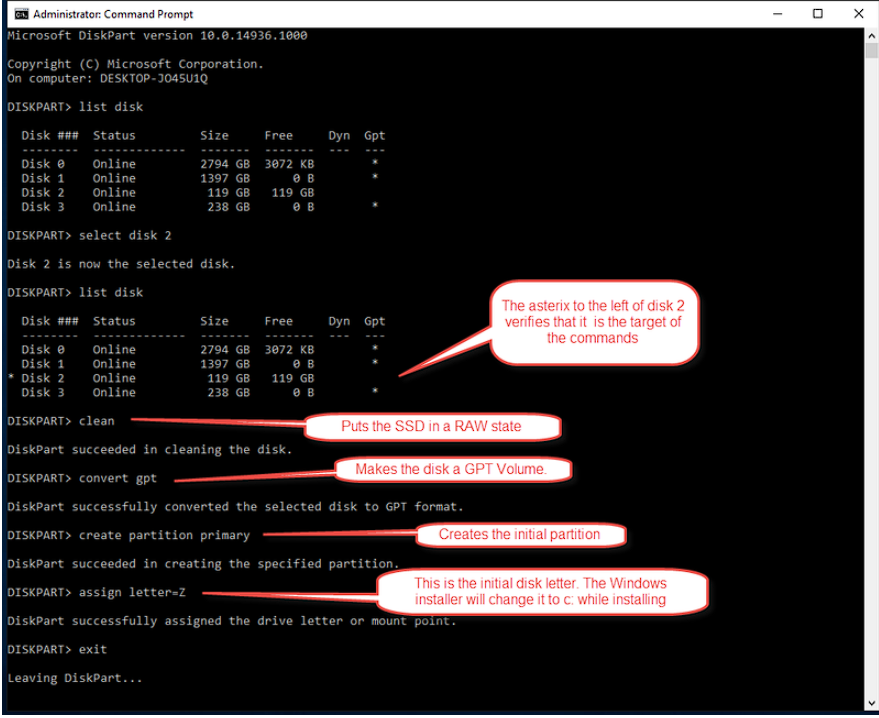Click 'Microsoft DiskPart version 10.0.14936.1000' line

(x=158, y=36)
